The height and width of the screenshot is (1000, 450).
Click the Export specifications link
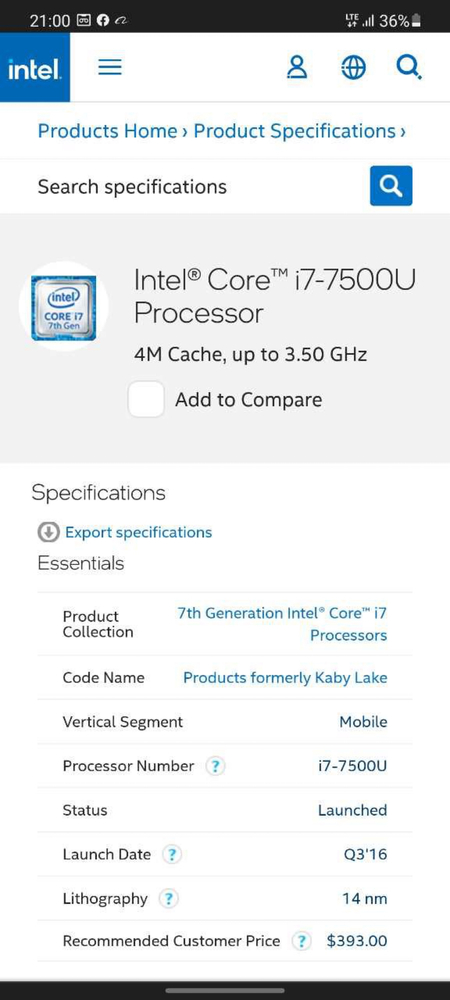coord(138,532)
